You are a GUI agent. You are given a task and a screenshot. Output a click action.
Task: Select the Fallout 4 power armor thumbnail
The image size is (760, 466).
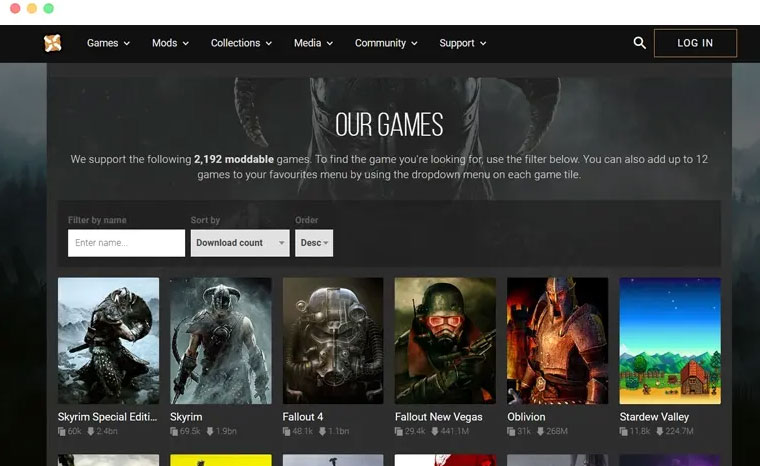point(333,341)
